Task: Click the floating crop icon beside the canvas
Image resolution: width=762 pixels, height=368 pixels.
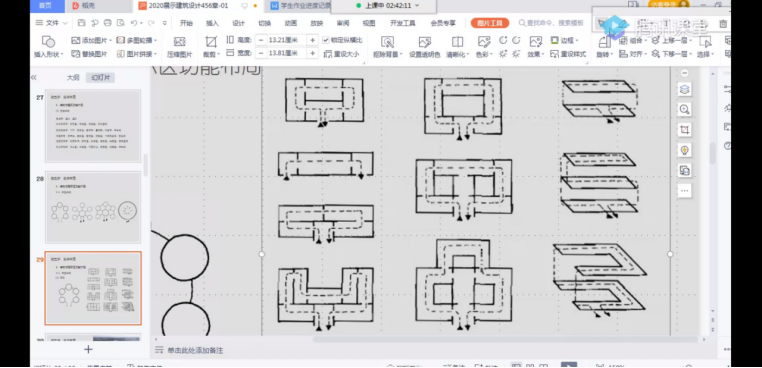Action: click(x=684, y=130)
